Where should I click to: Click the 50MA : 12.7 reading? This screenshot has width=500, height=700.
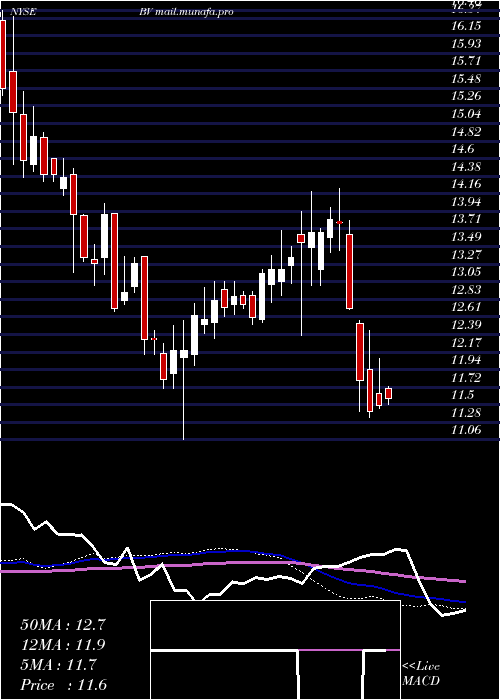(x=63, y=625)
